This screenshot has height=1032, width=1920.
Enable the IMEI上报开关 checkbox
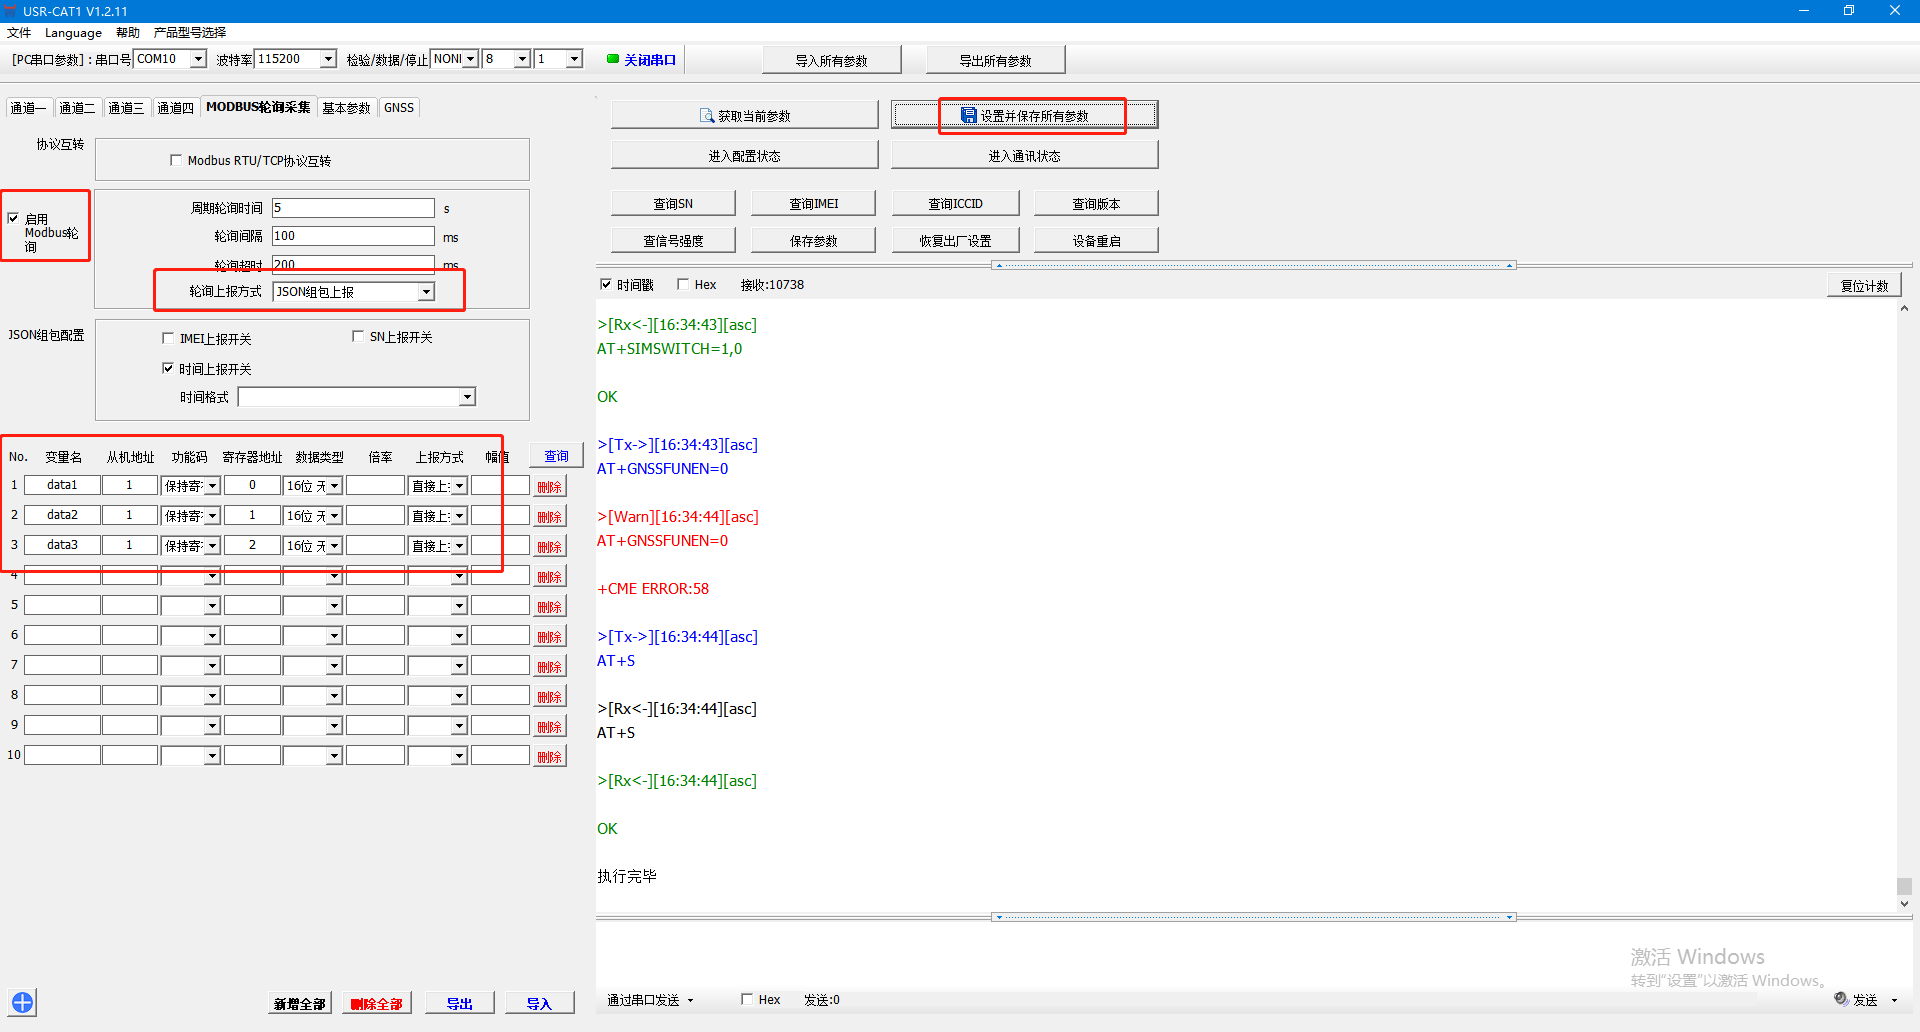(168, 338)
